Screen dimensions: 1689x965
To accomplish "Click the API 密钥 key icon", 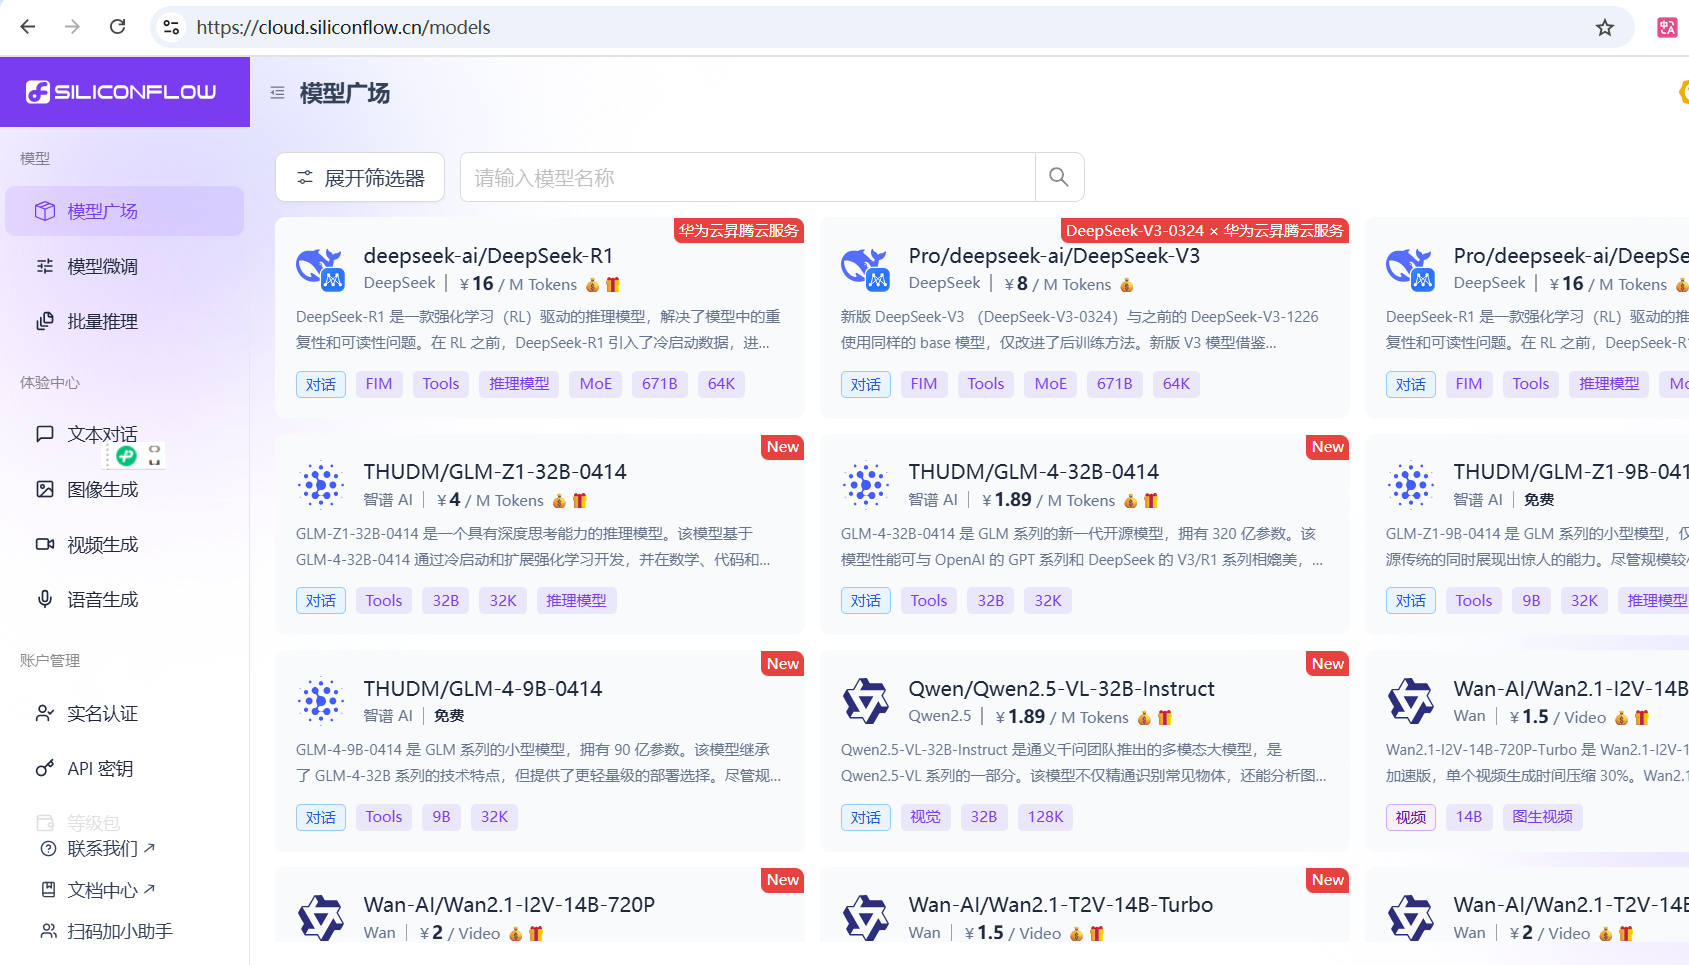I will tap(45, 768).
